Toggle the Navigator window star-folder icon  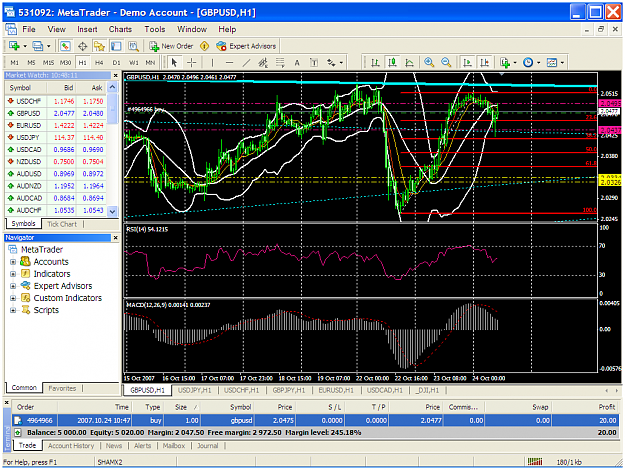pos(99,46)
